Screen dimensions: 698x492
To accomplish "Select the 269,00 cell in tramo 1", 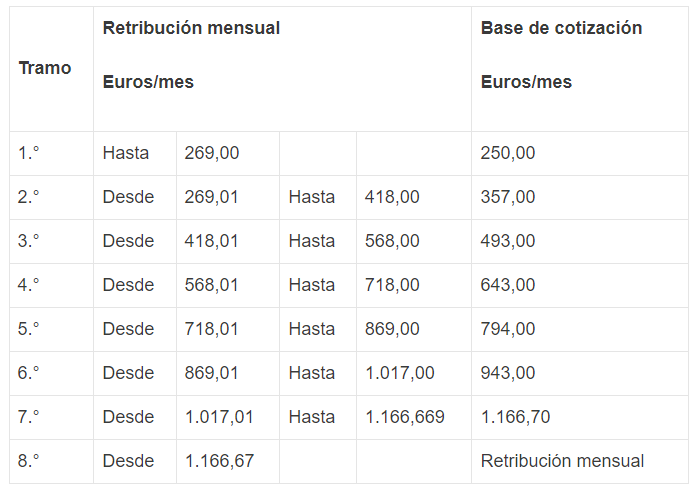I will pos(212,153).
